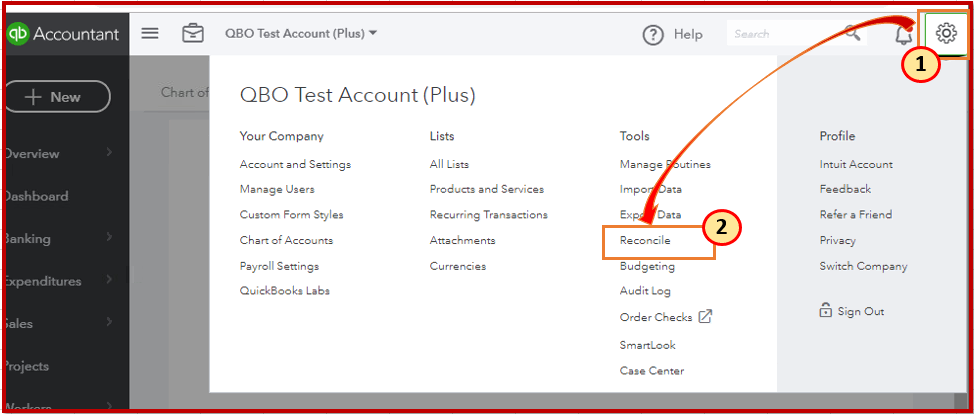Click the search magnifier icon
Screen dimensions: 974x414
853,34
